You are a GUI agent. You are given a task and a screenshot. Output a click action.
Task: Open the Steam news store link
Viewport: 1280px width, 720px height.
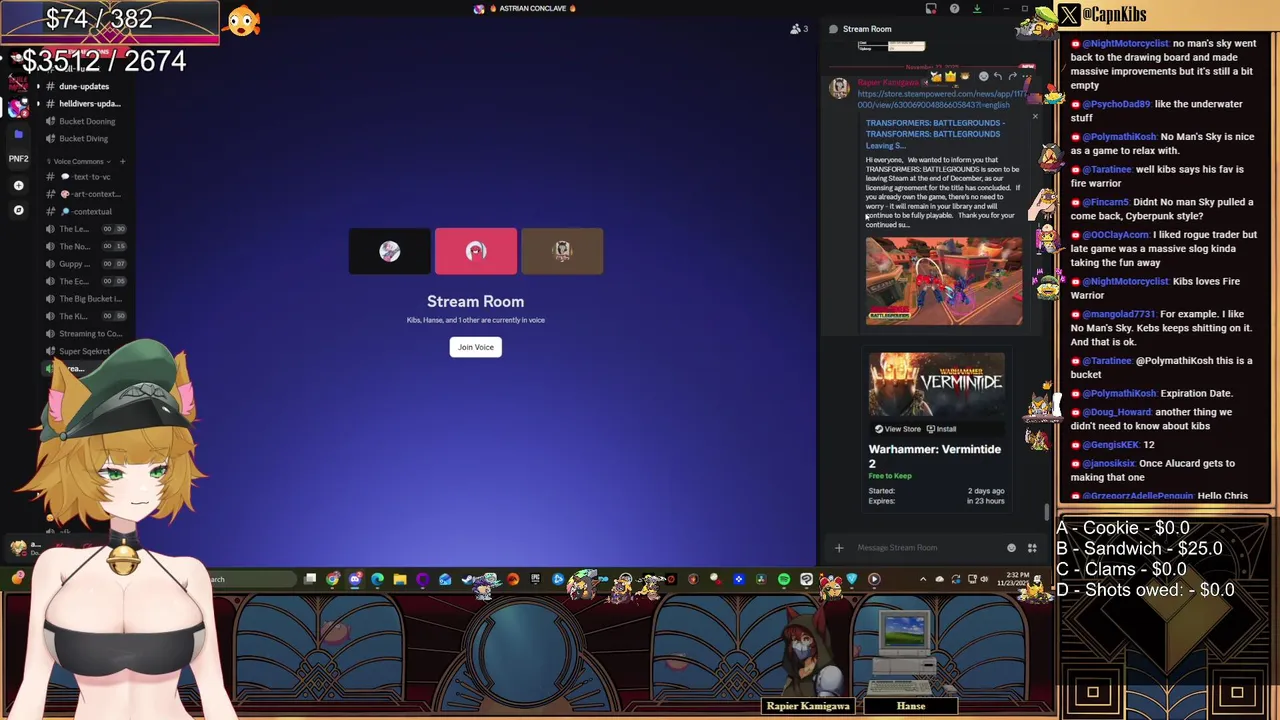942,99
